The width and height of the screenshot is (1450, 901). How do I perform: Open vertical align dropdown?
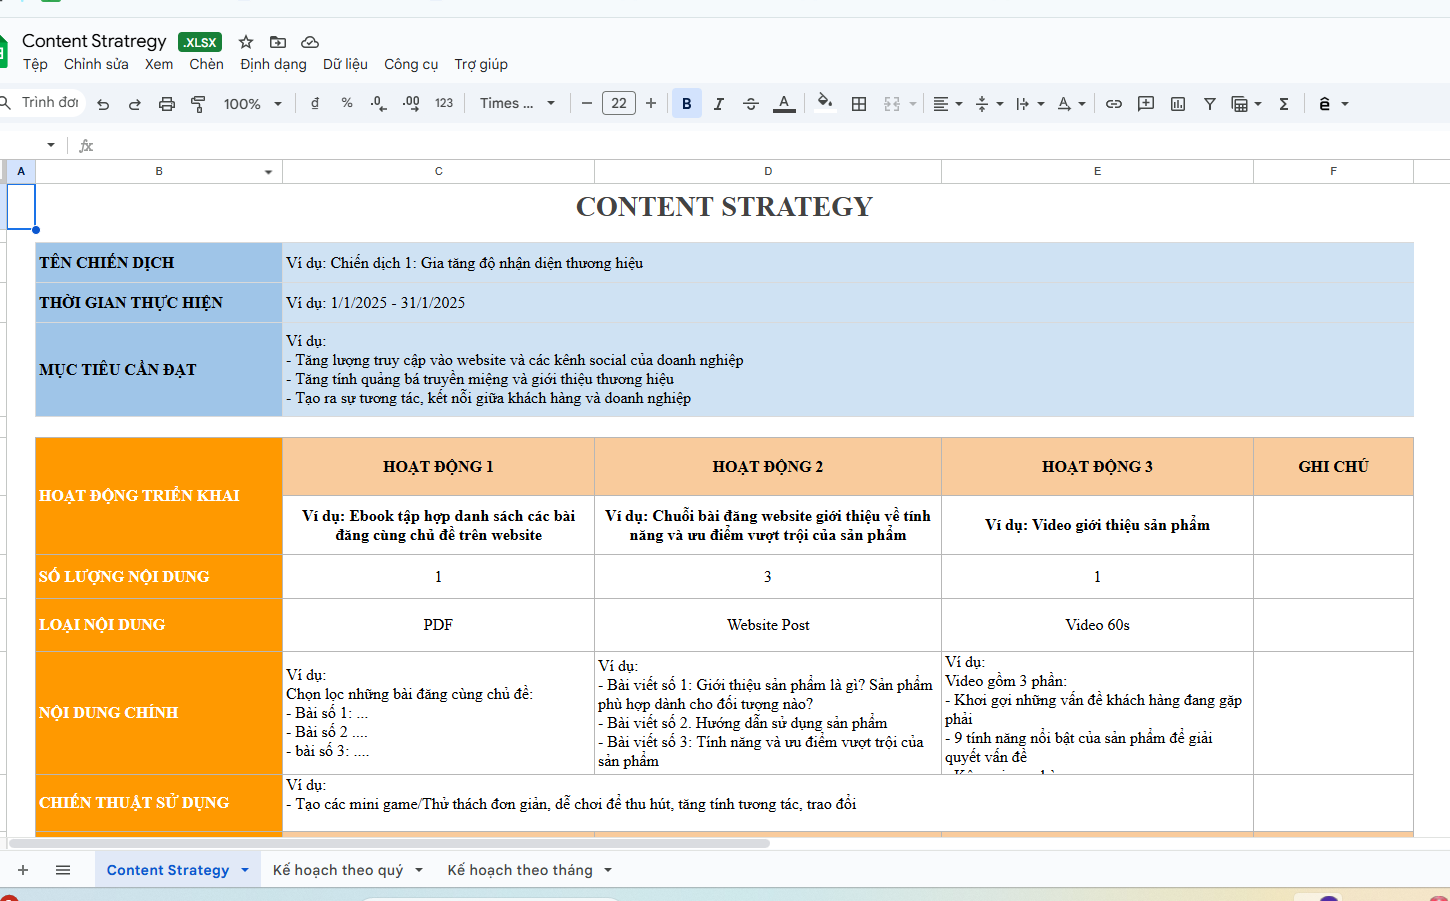(988, 104)
